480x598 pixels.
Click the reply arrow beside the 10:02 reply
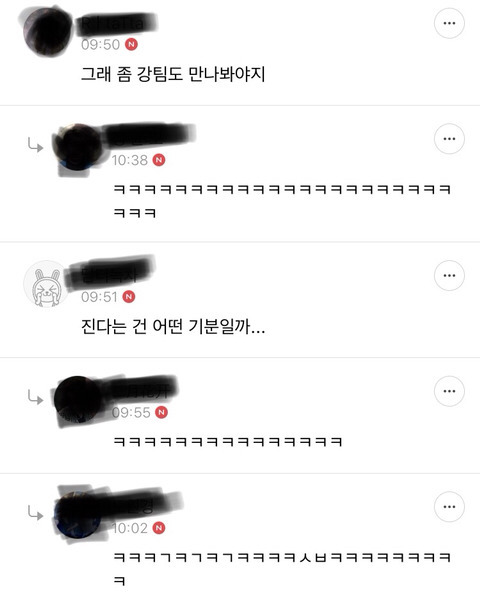point(35,513)
